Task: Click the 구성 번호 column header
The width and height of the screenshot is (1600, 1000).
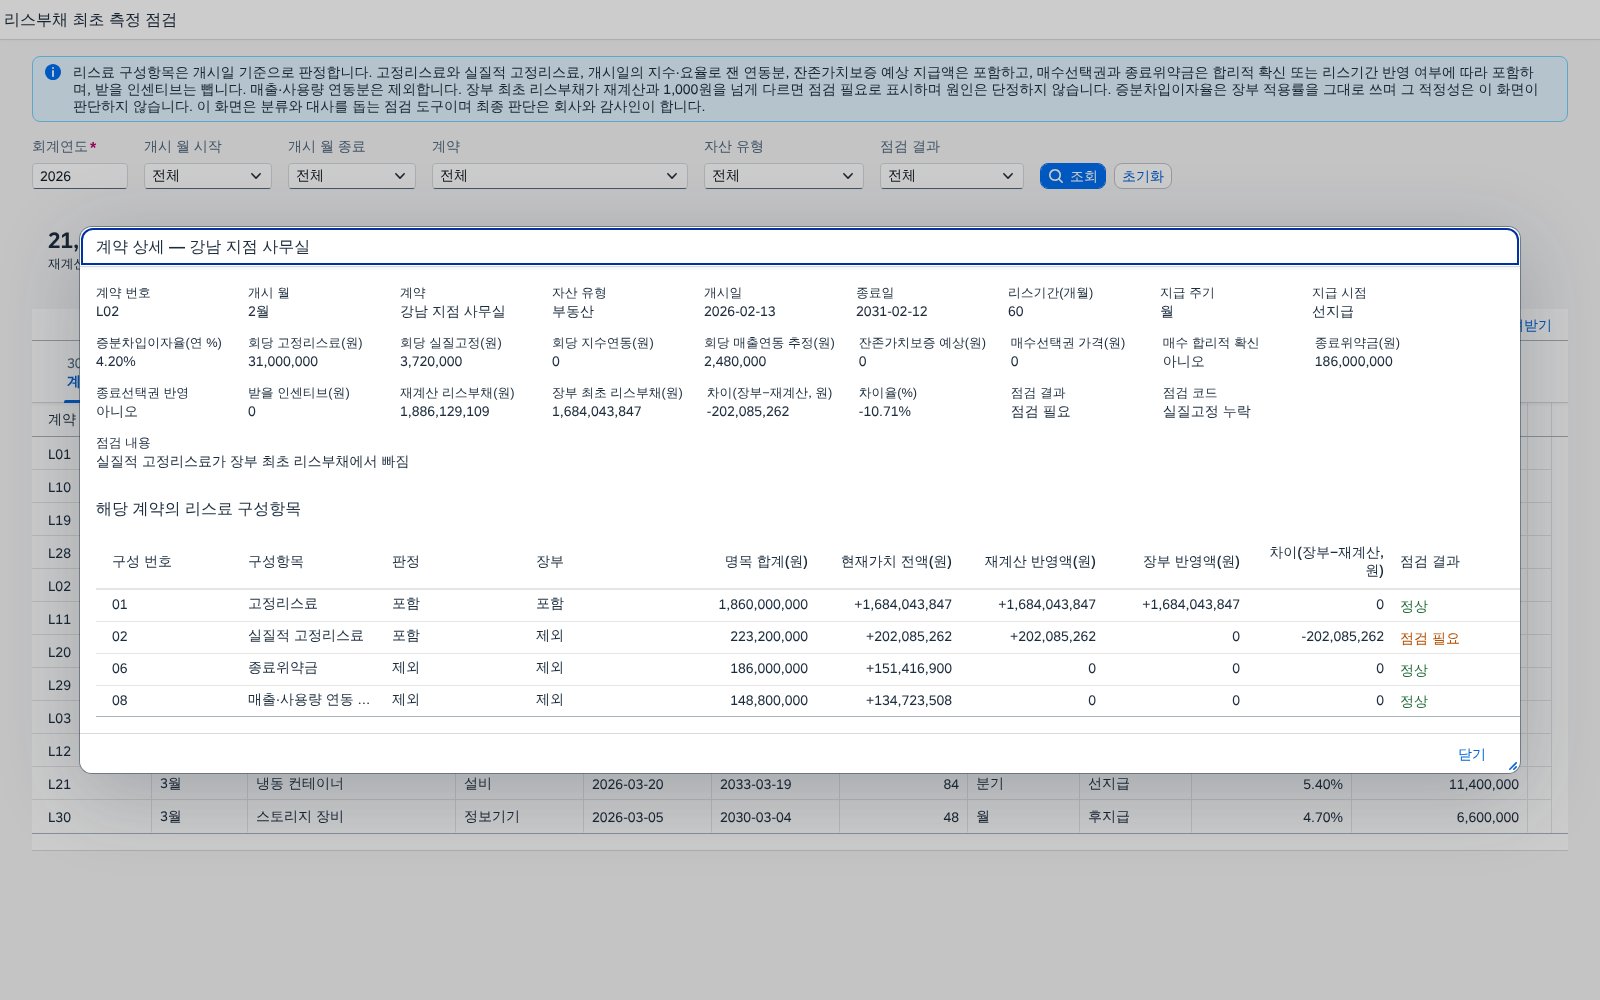Action: pyautogui.click(x=142, y=562)
